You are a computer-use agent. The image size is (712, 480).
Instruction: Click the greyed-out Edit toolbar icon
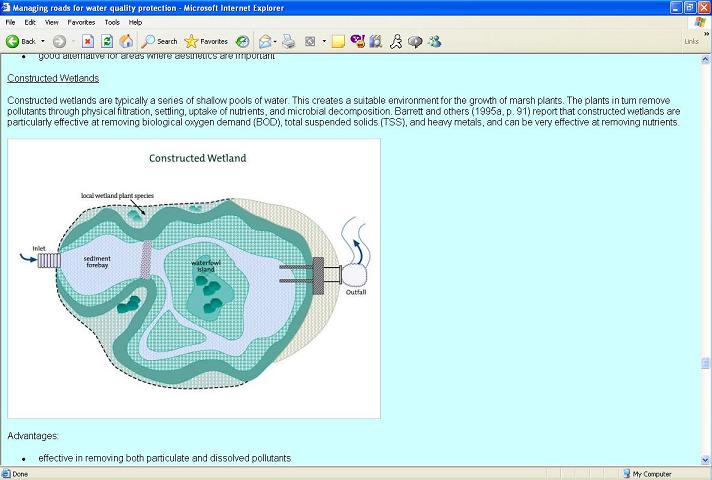point(310,42)
